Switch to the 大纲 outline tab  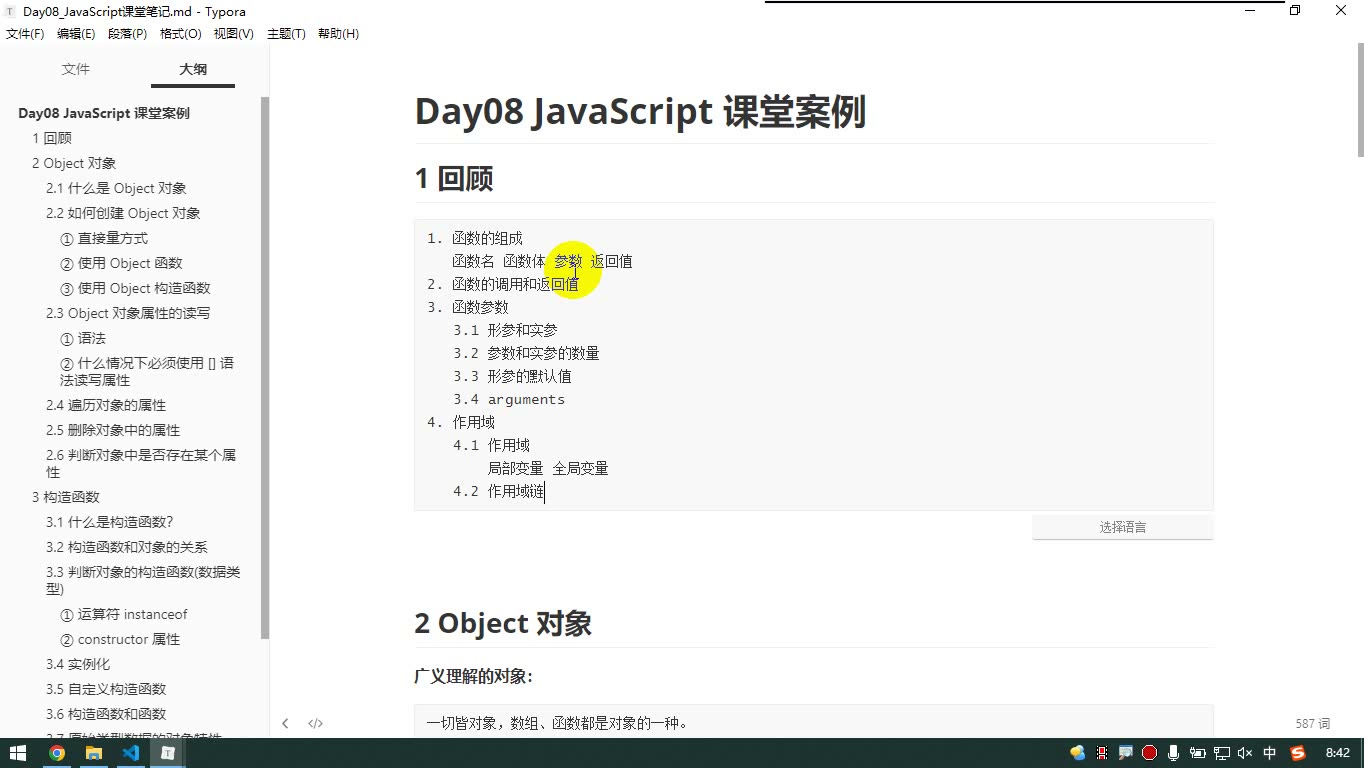193,69
